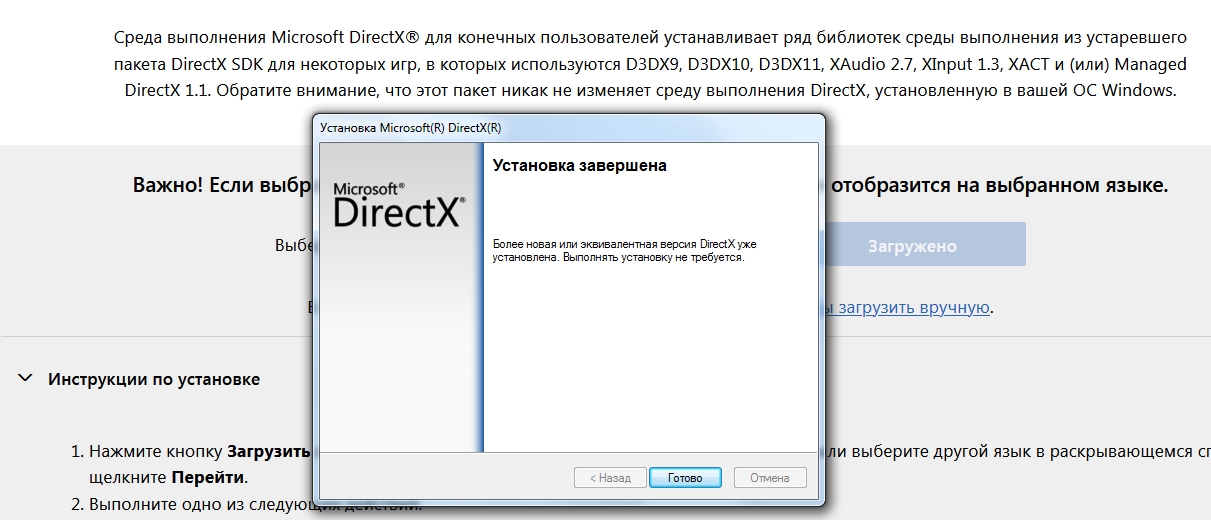This screenshot has width=1211, height=520.
Task: Click the disabled Назад button
Action: coord(610,478)
